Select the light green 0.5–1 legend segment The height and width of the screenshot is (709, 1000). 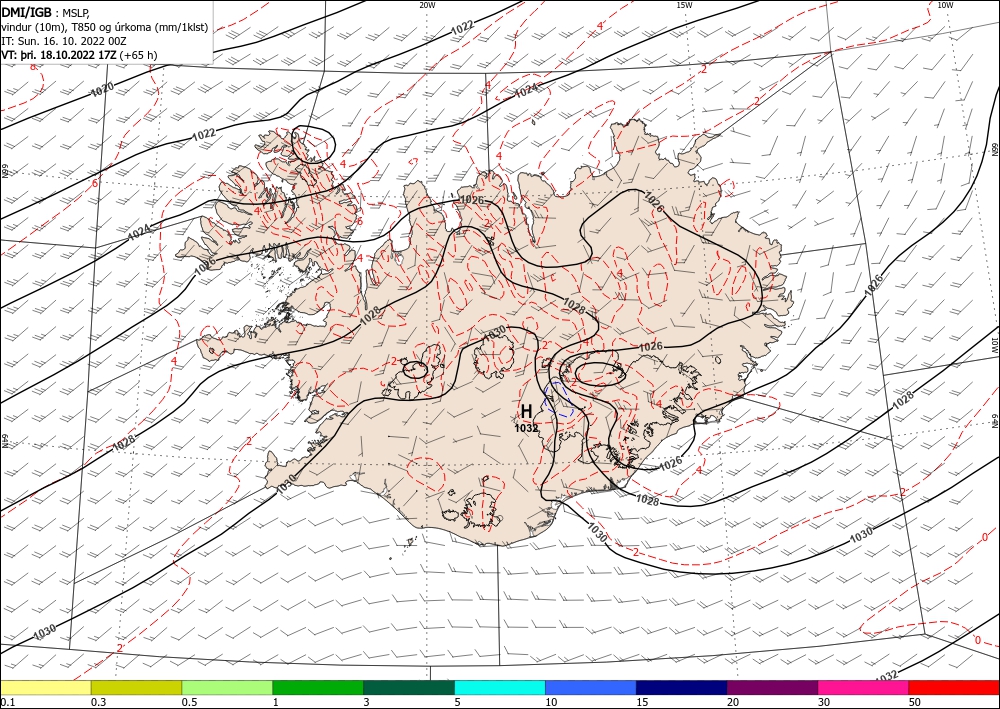[x=227, y=687]
